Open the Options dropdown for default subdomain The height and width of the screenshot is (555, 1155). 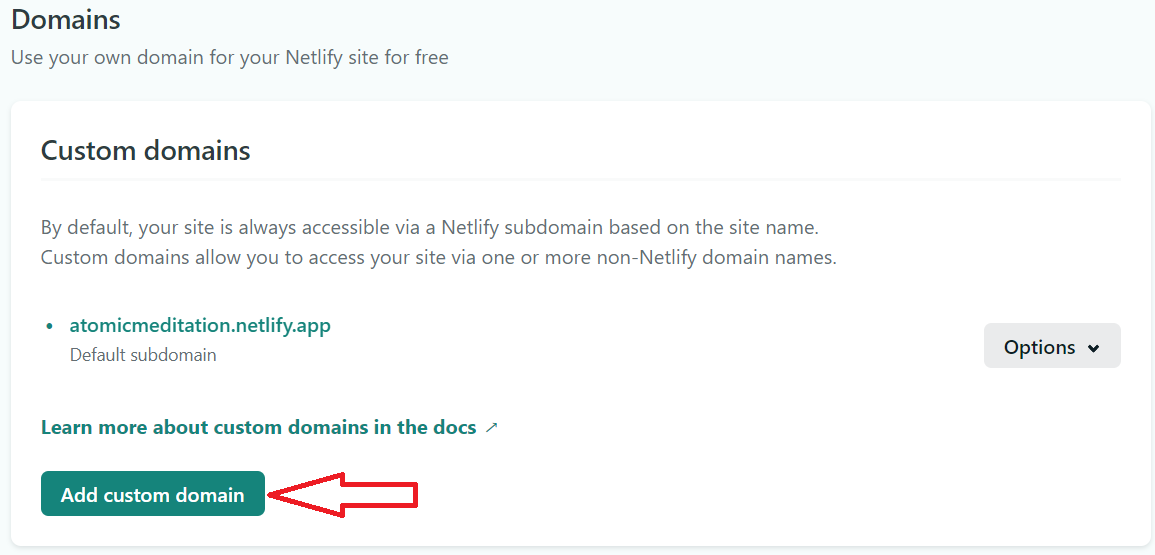point(1052,346)
